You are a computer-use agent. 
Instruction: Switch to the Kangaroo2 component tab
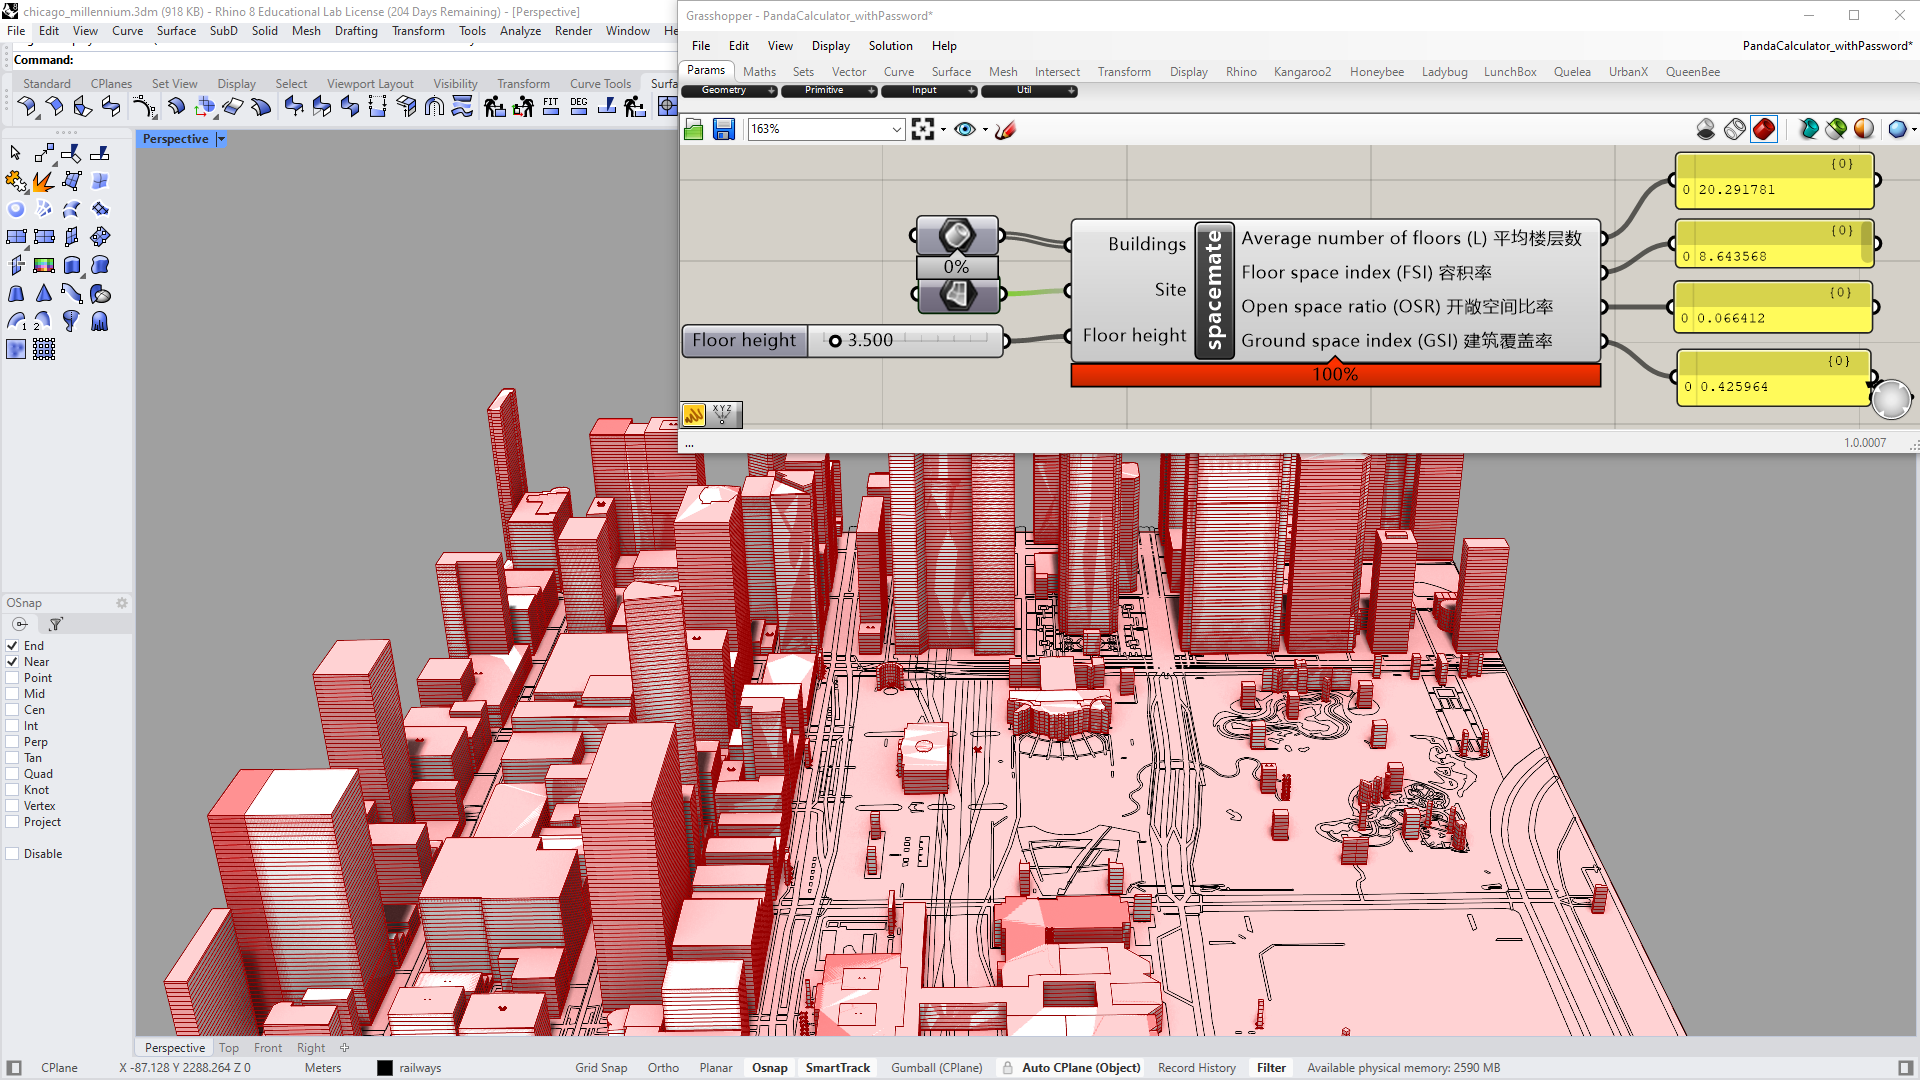(x=1302, y=72)
